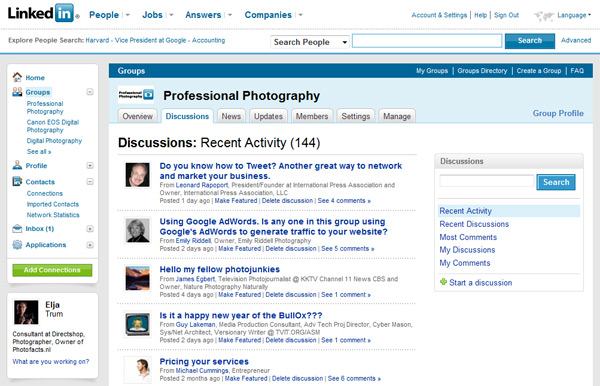The width and height of the screenshot is (600, 386).
Task: Open the People menu dropdown arrow
Action: [x=128, y=15]
